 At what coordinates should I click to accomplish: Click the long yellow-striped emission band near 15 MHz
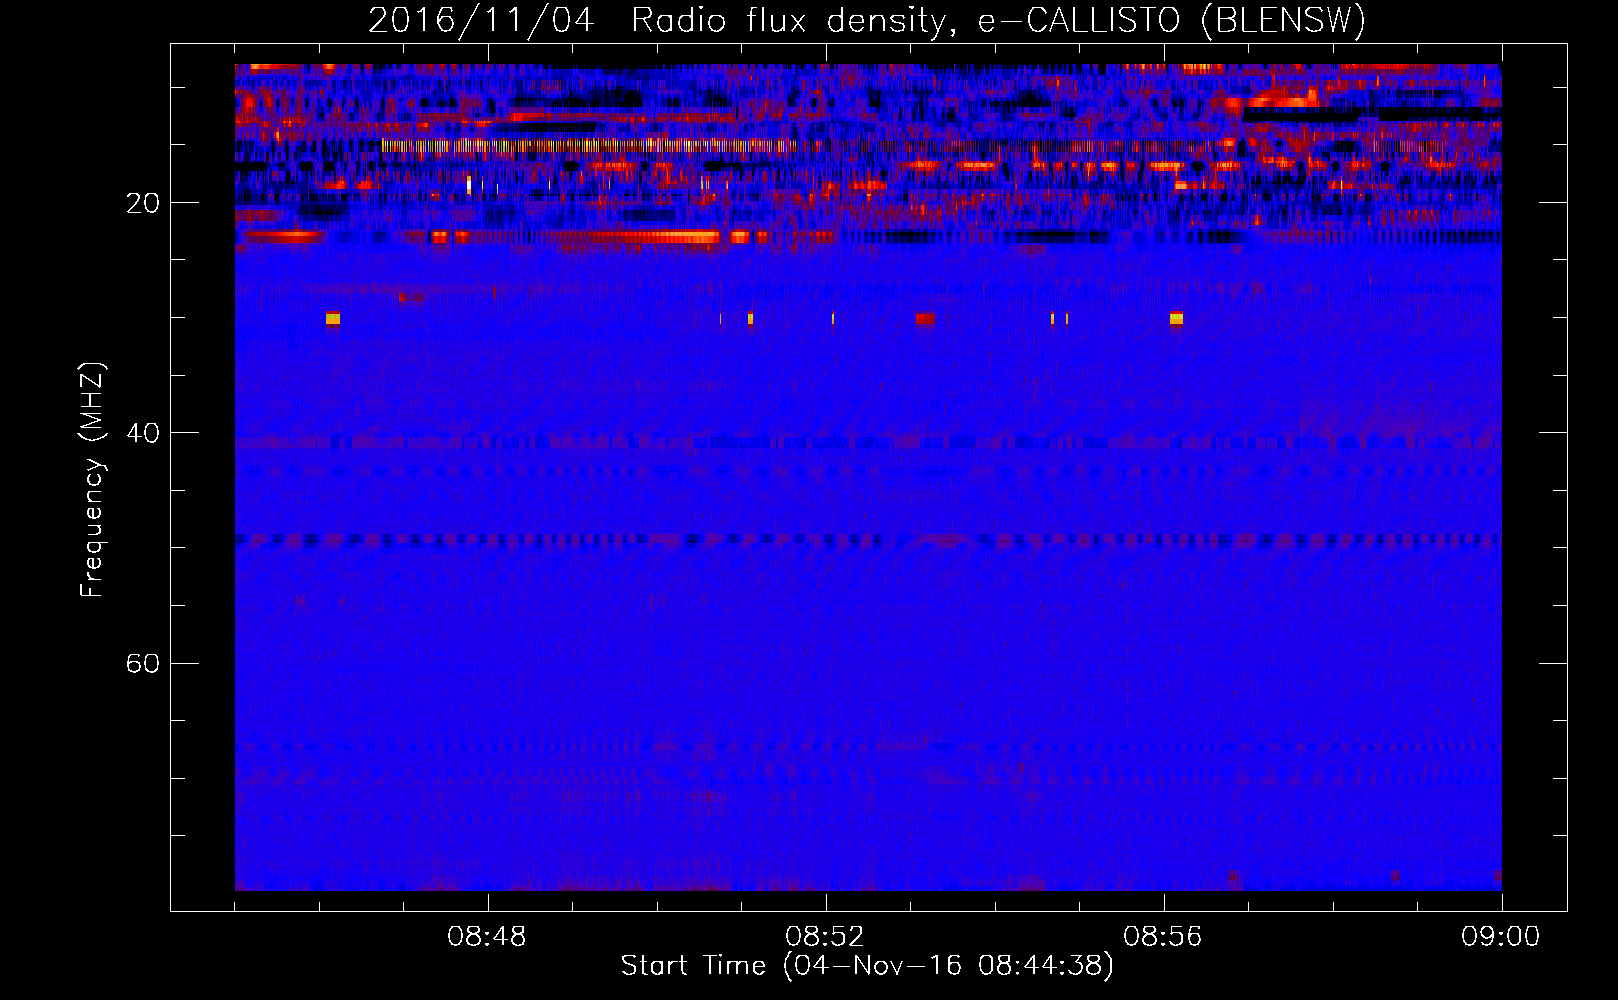tap(590, 145)
